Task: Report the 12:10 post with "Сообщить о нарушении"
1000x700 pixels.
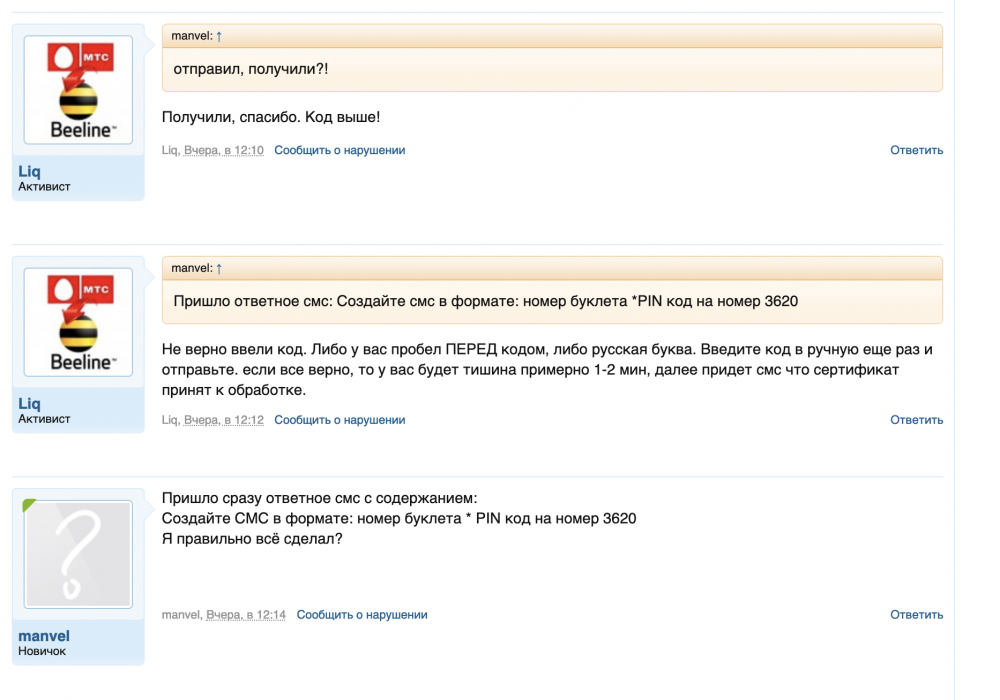Action: point(340,150)
